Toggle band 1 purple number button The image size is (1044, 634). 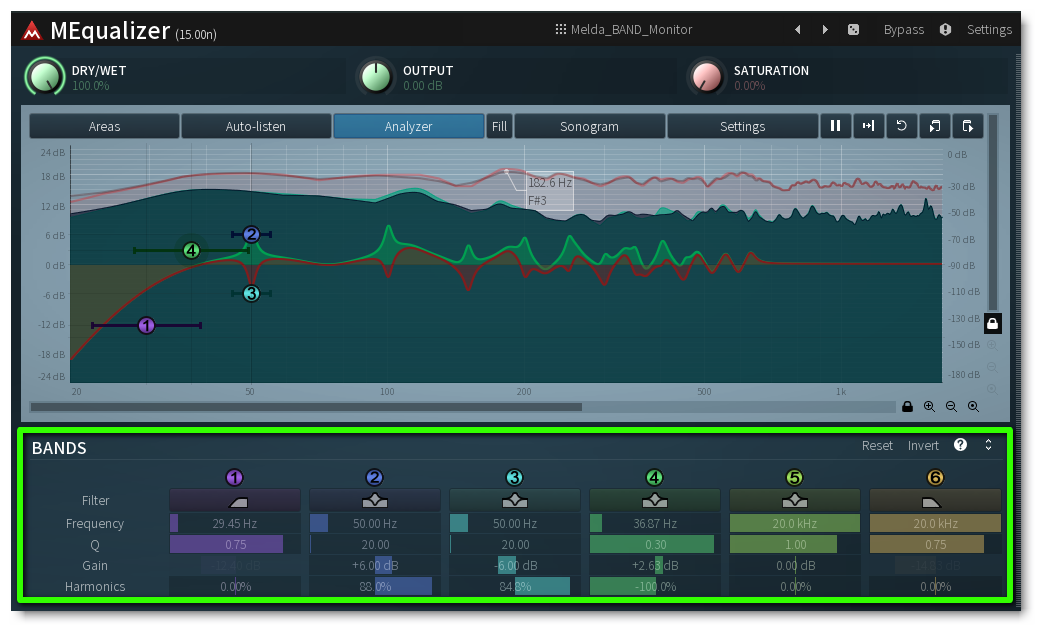[234, 477]
